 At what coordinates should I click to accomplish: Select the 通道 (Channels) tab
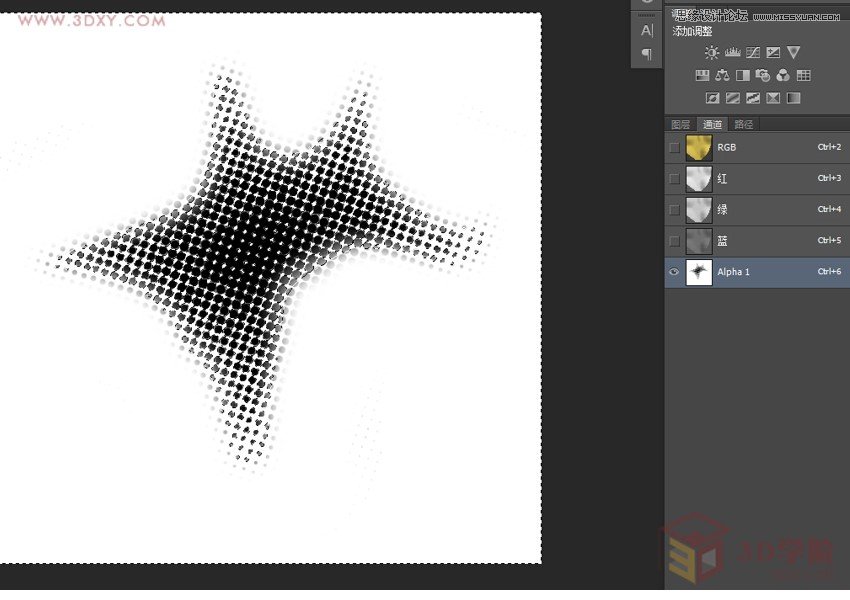pos(712,125)
